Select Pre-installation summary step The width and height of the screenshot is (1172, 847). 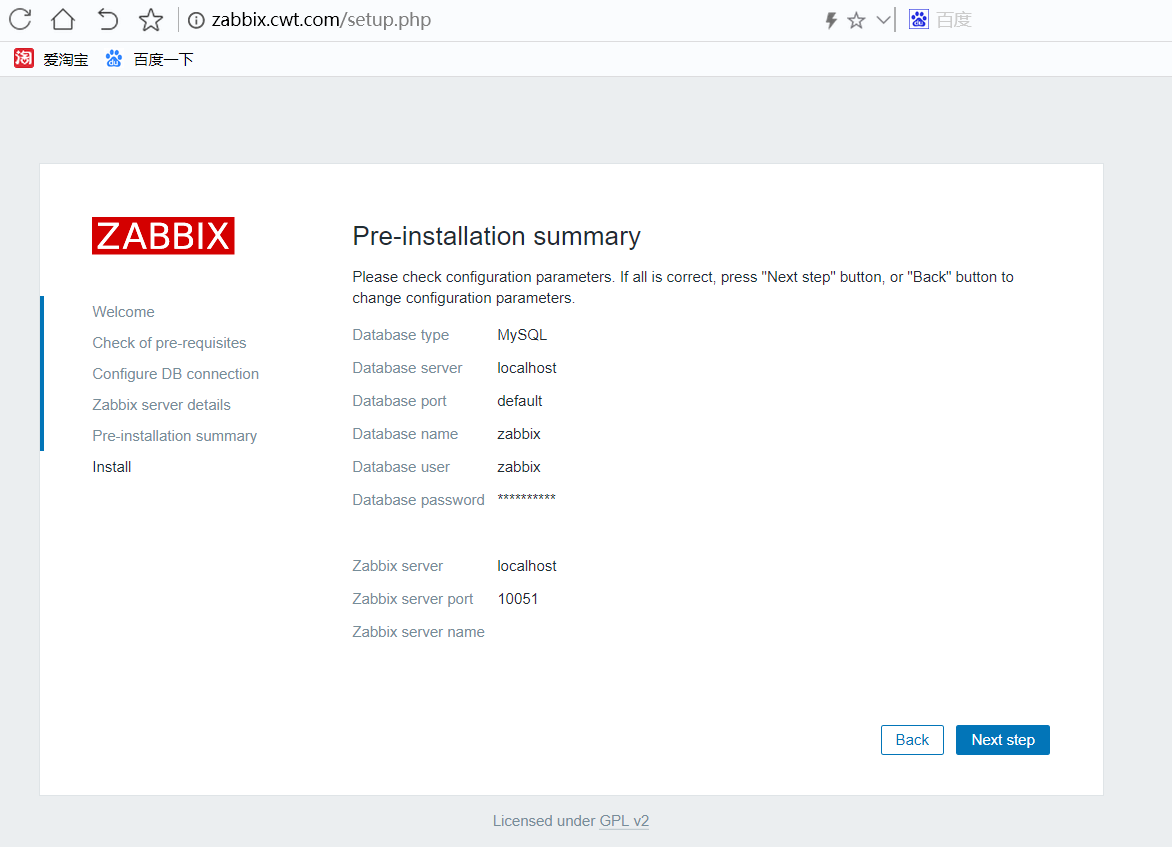pos(174,436)
